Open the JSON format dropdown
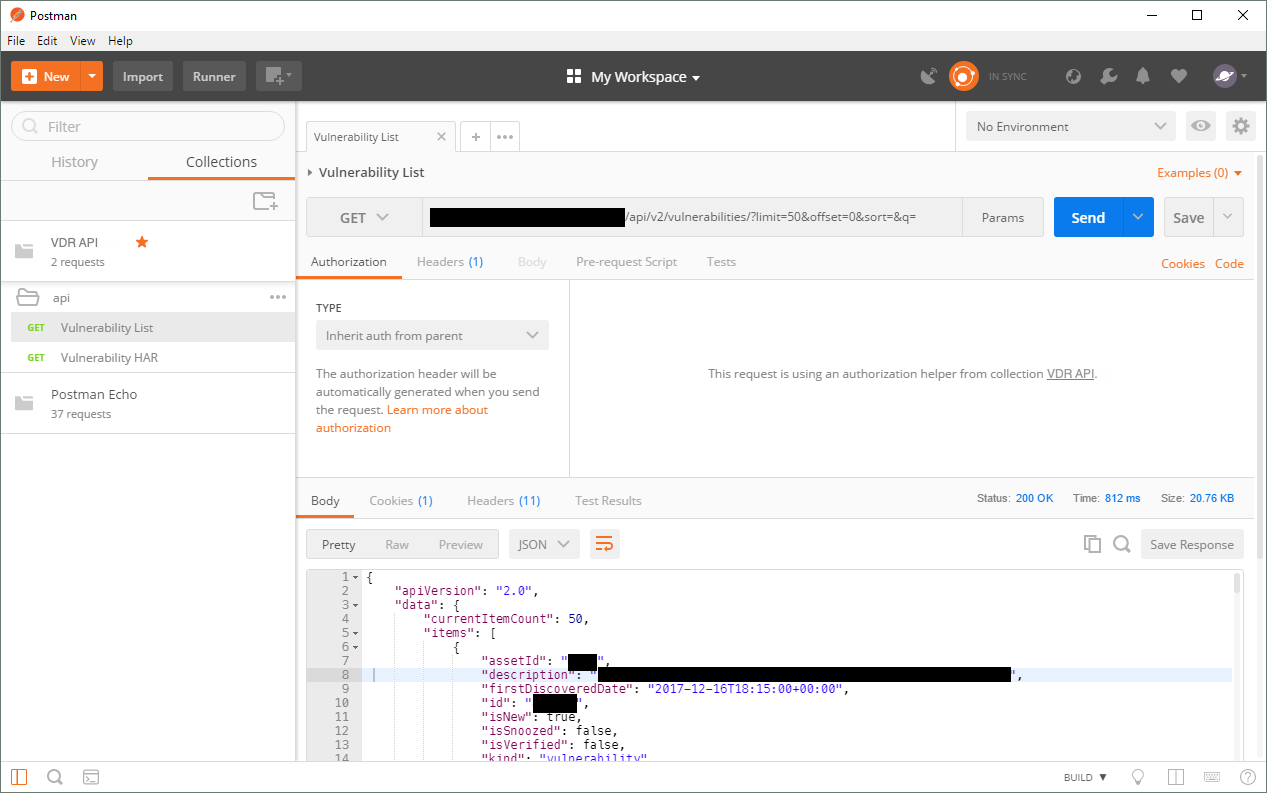The image size is (1267, 793). pyautogui.click(x=545, y=544)
